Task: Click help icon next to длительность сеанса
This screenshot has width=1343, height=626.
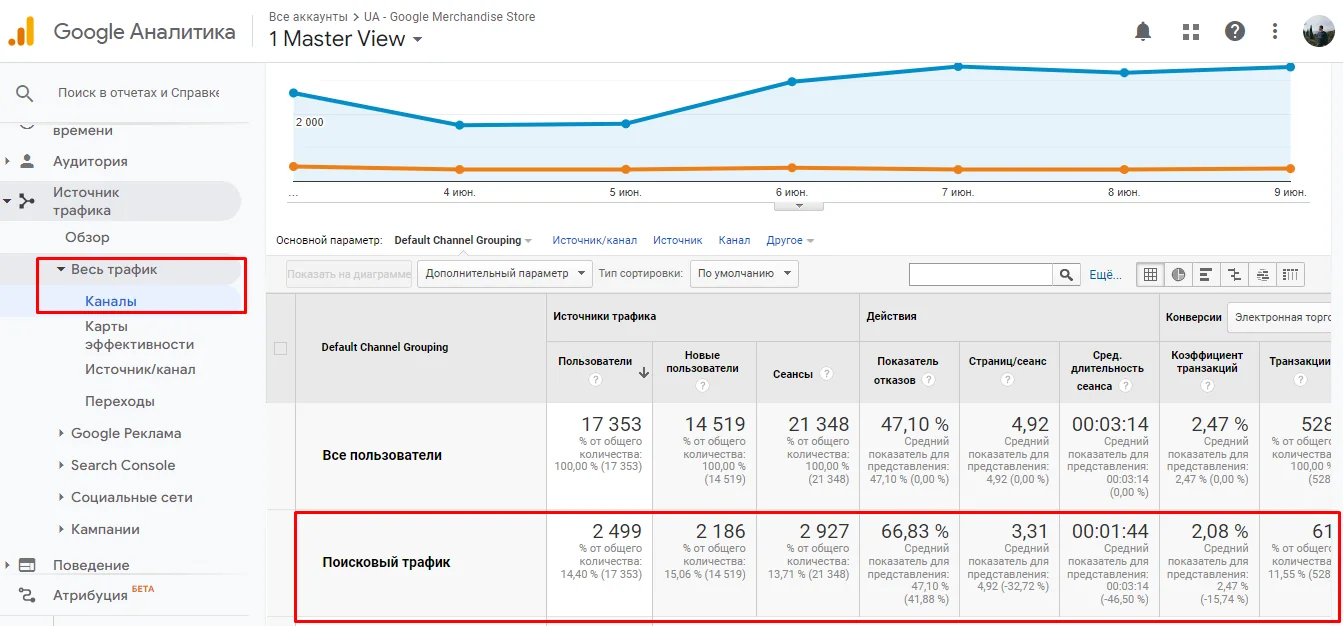Action: pos(1125,386)
